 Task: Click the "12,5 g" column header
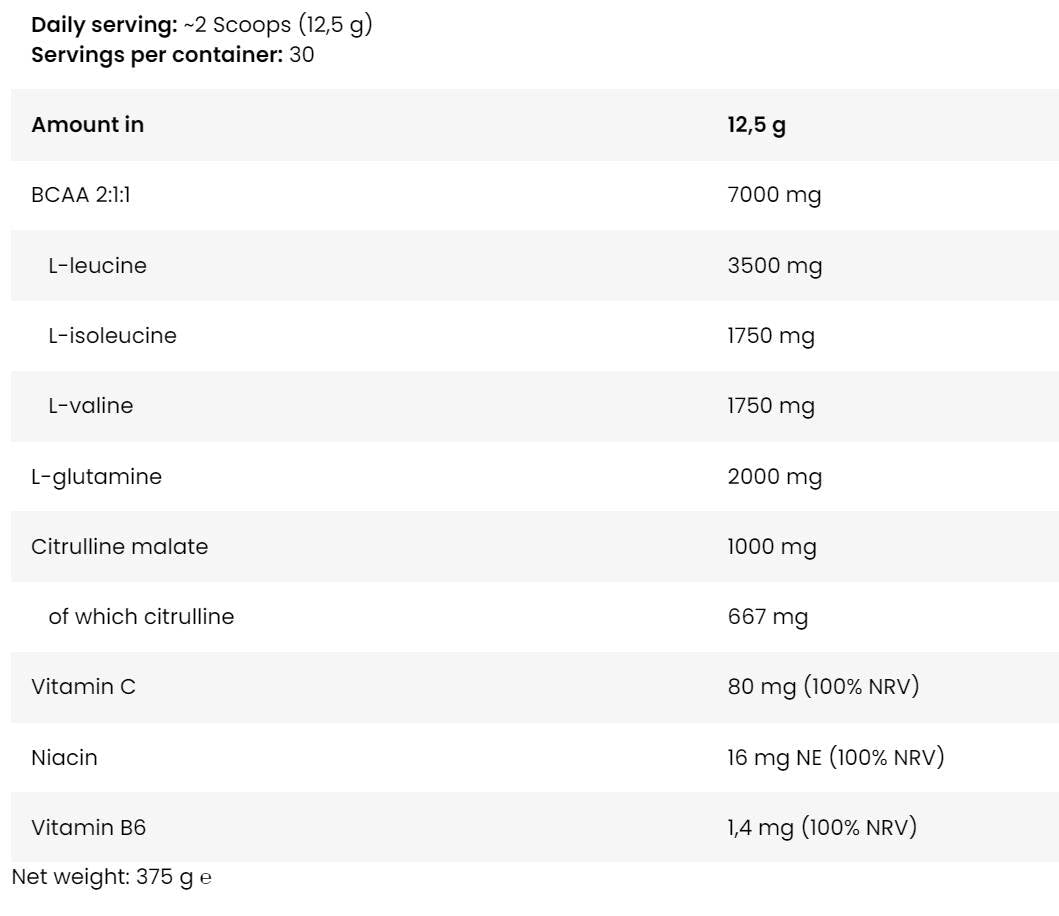tap(756, 125)
